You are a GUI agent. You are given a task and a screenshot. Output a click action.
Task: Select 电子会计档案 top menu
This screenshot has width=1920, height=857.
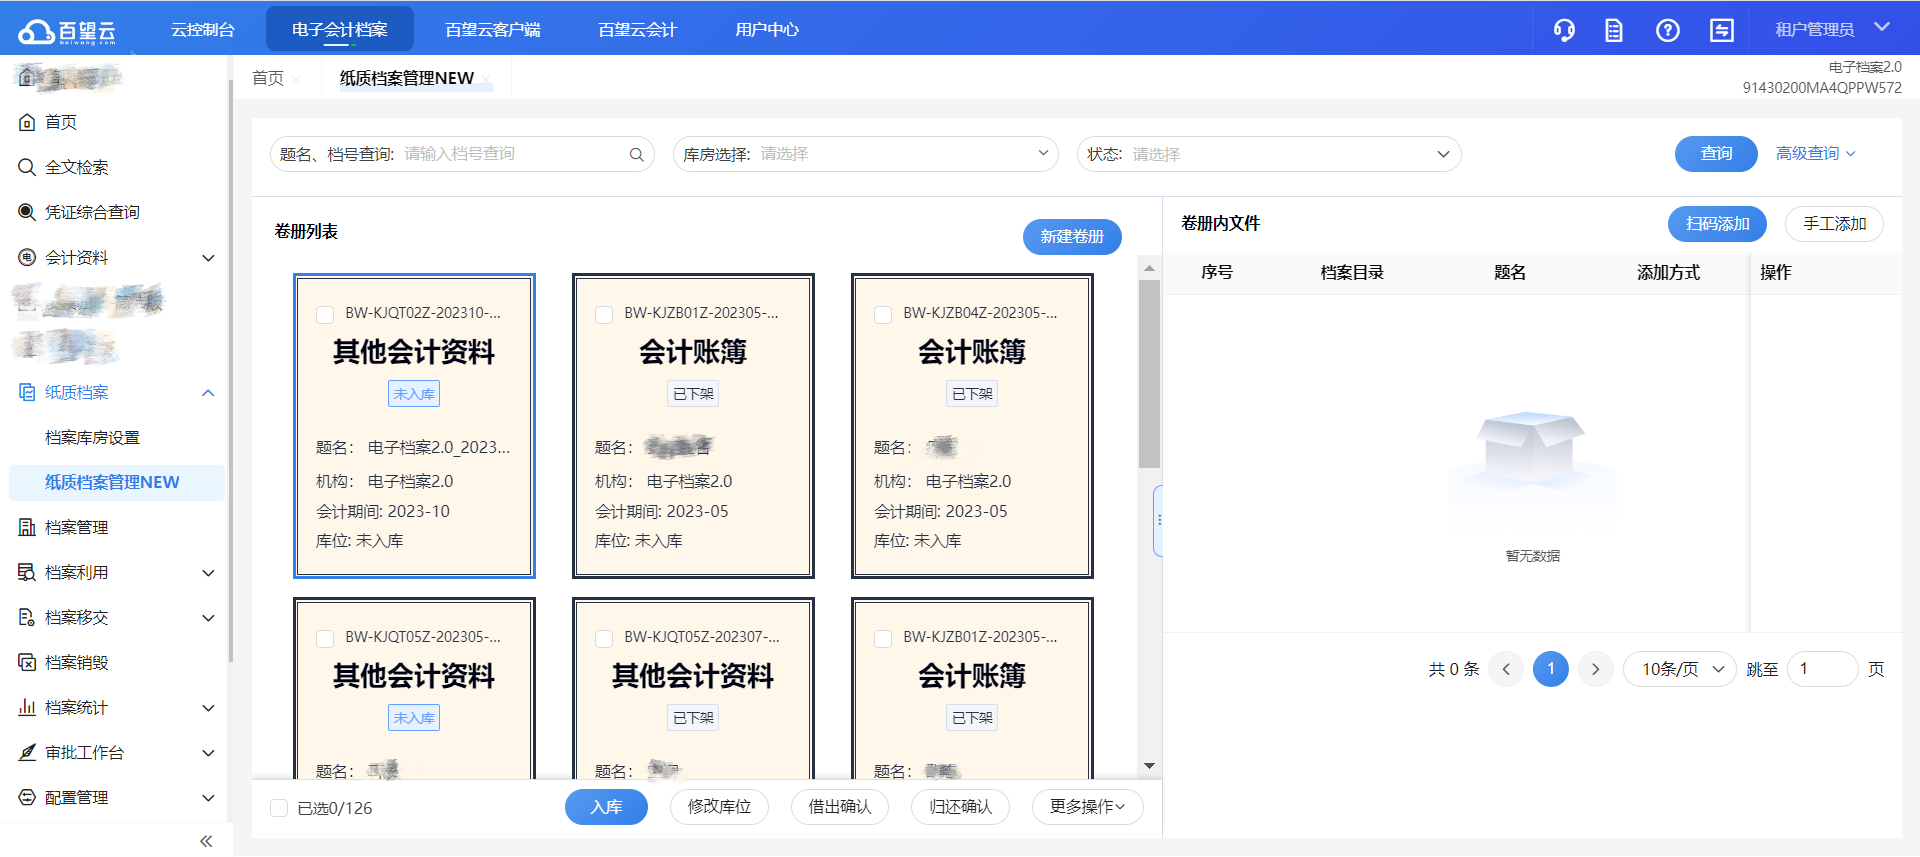pos(340,29)
